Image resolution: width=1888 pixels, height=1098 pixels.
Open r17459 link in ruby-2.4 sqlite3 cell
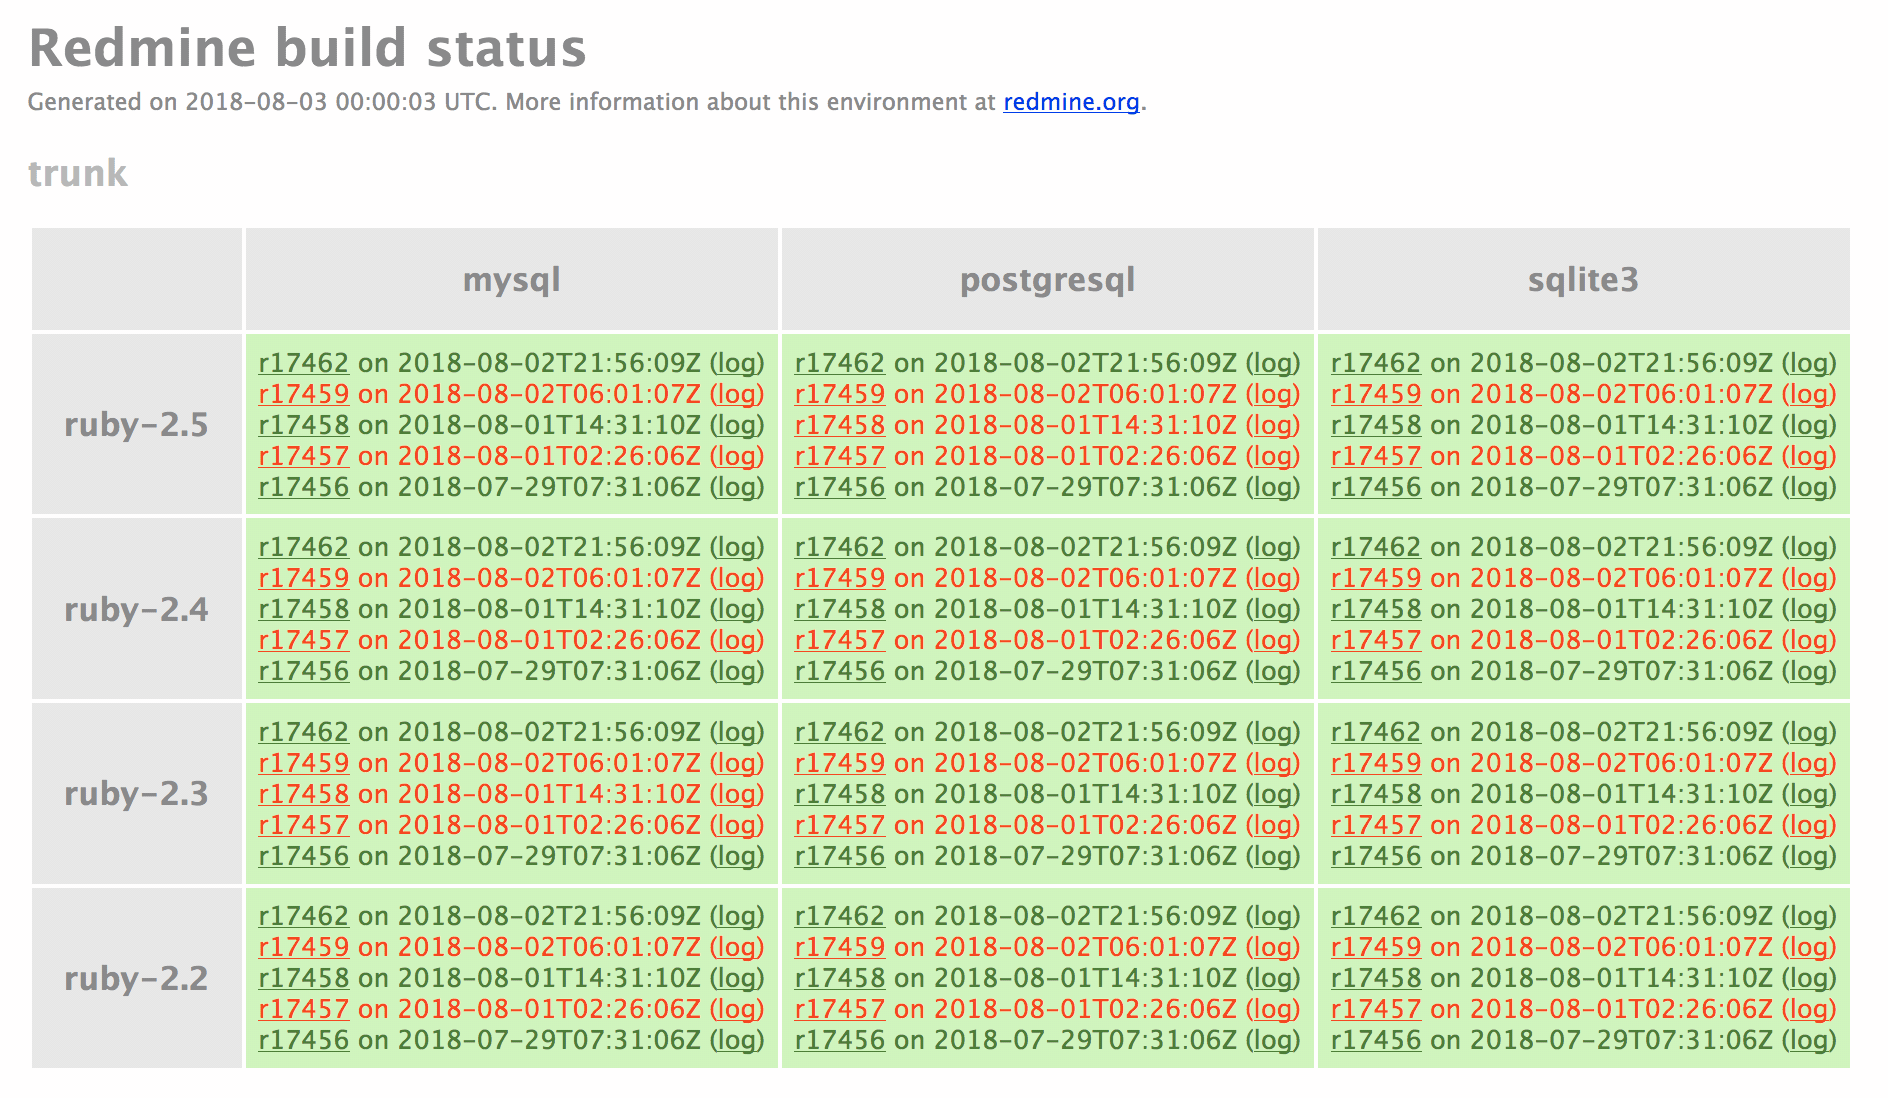point(1376,578)
